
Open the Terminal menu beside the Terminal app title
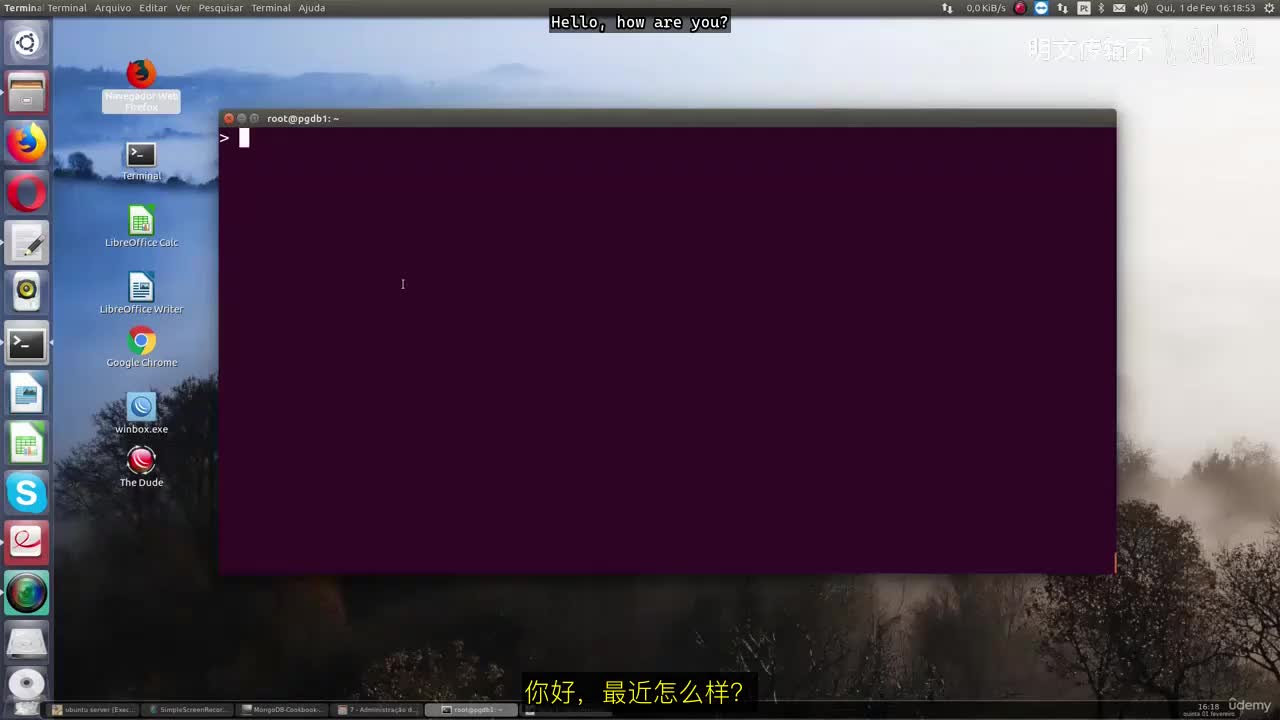tap(67, 8)
